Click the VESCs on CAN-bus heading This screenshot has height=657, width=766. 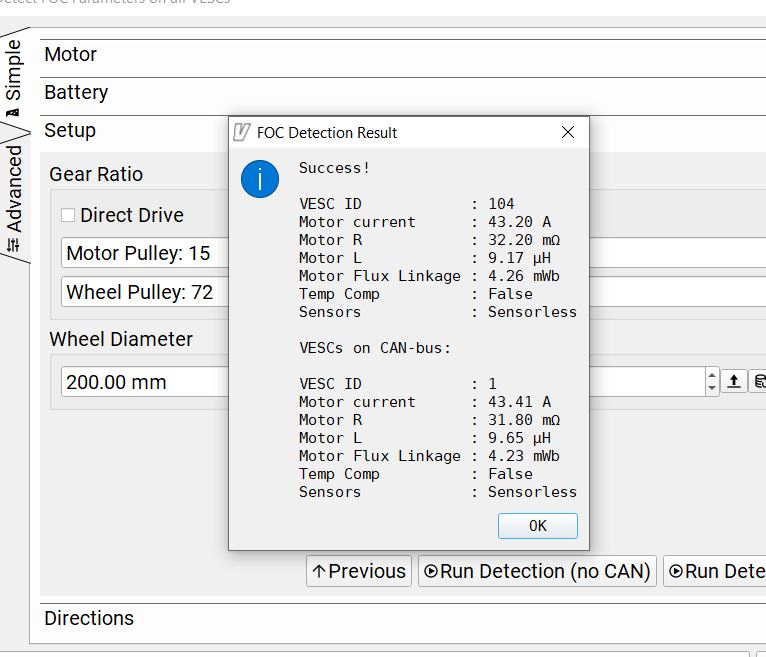point(375,348)
